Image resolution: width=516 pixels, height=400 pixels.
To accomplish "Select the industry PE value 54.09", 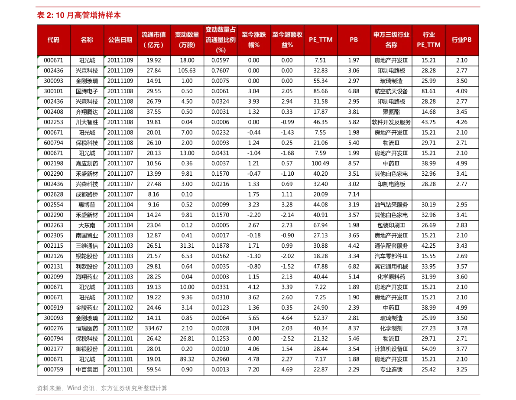I will (x=429, y=349).
